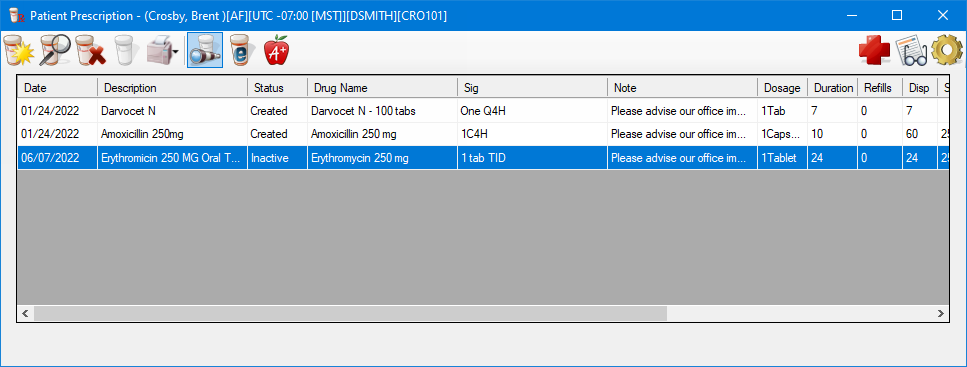This screenshot has width=967, height=367.
Task: Click the horizontal scrollbar thumb
Action: click(350, 313)
